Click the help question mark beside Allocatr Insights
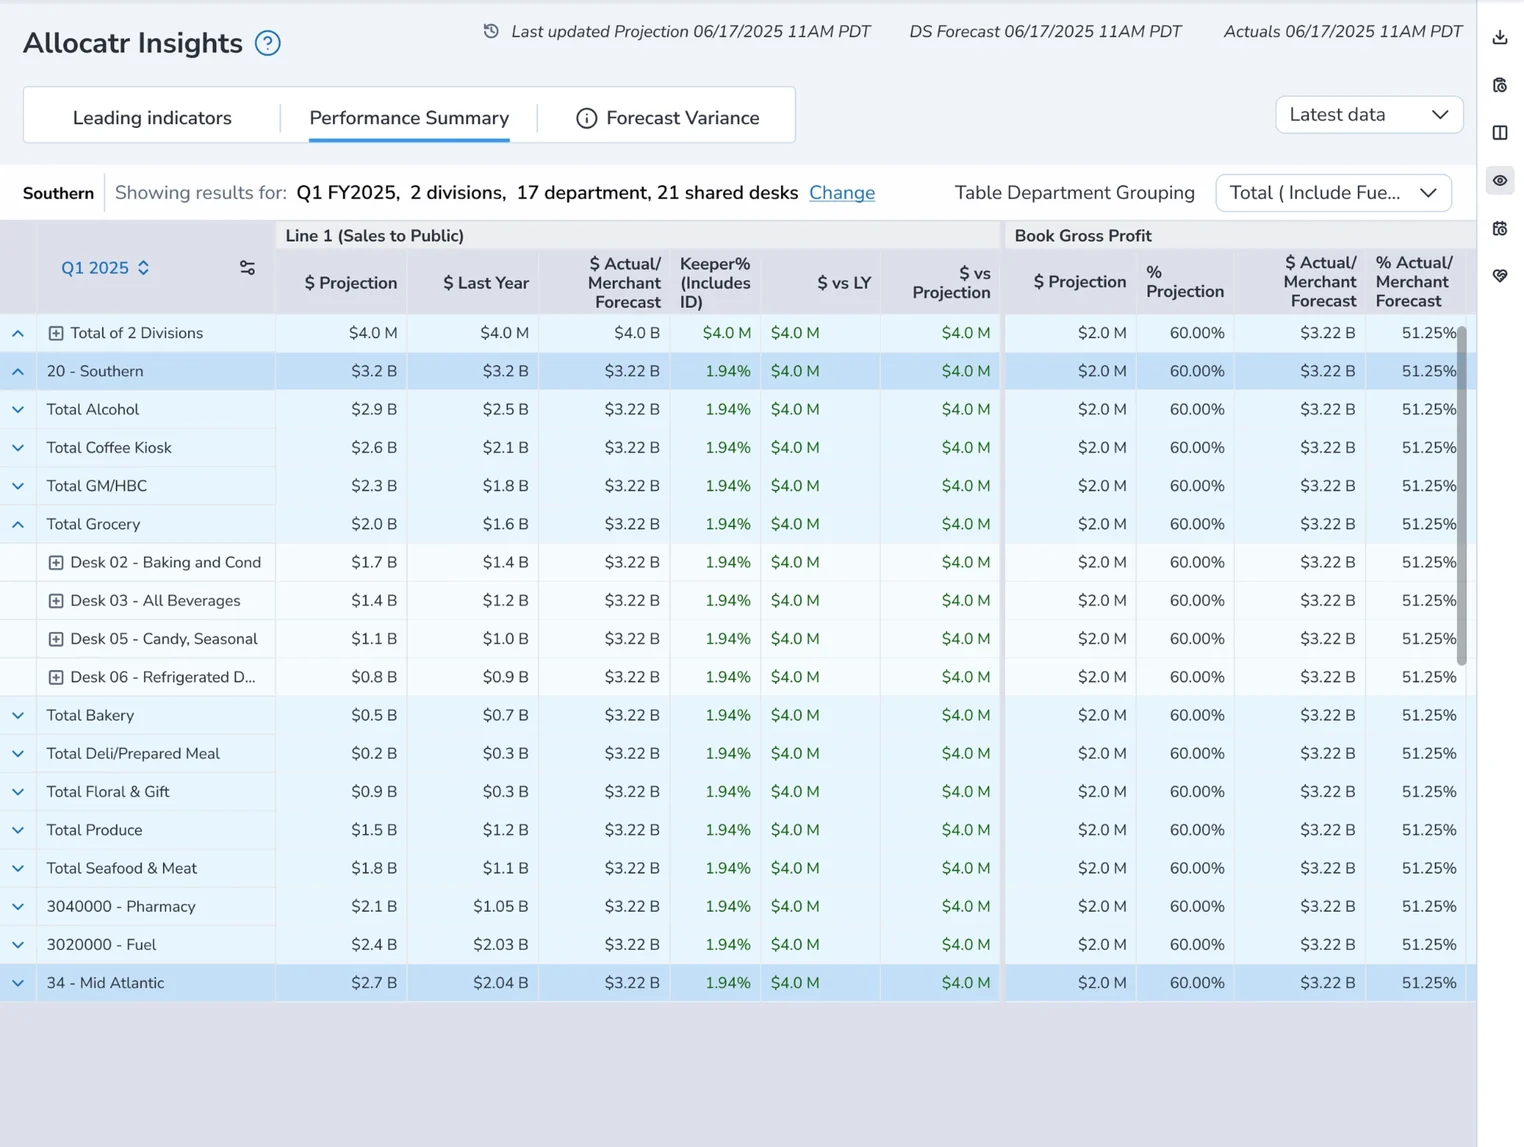 tap(267, 43)
